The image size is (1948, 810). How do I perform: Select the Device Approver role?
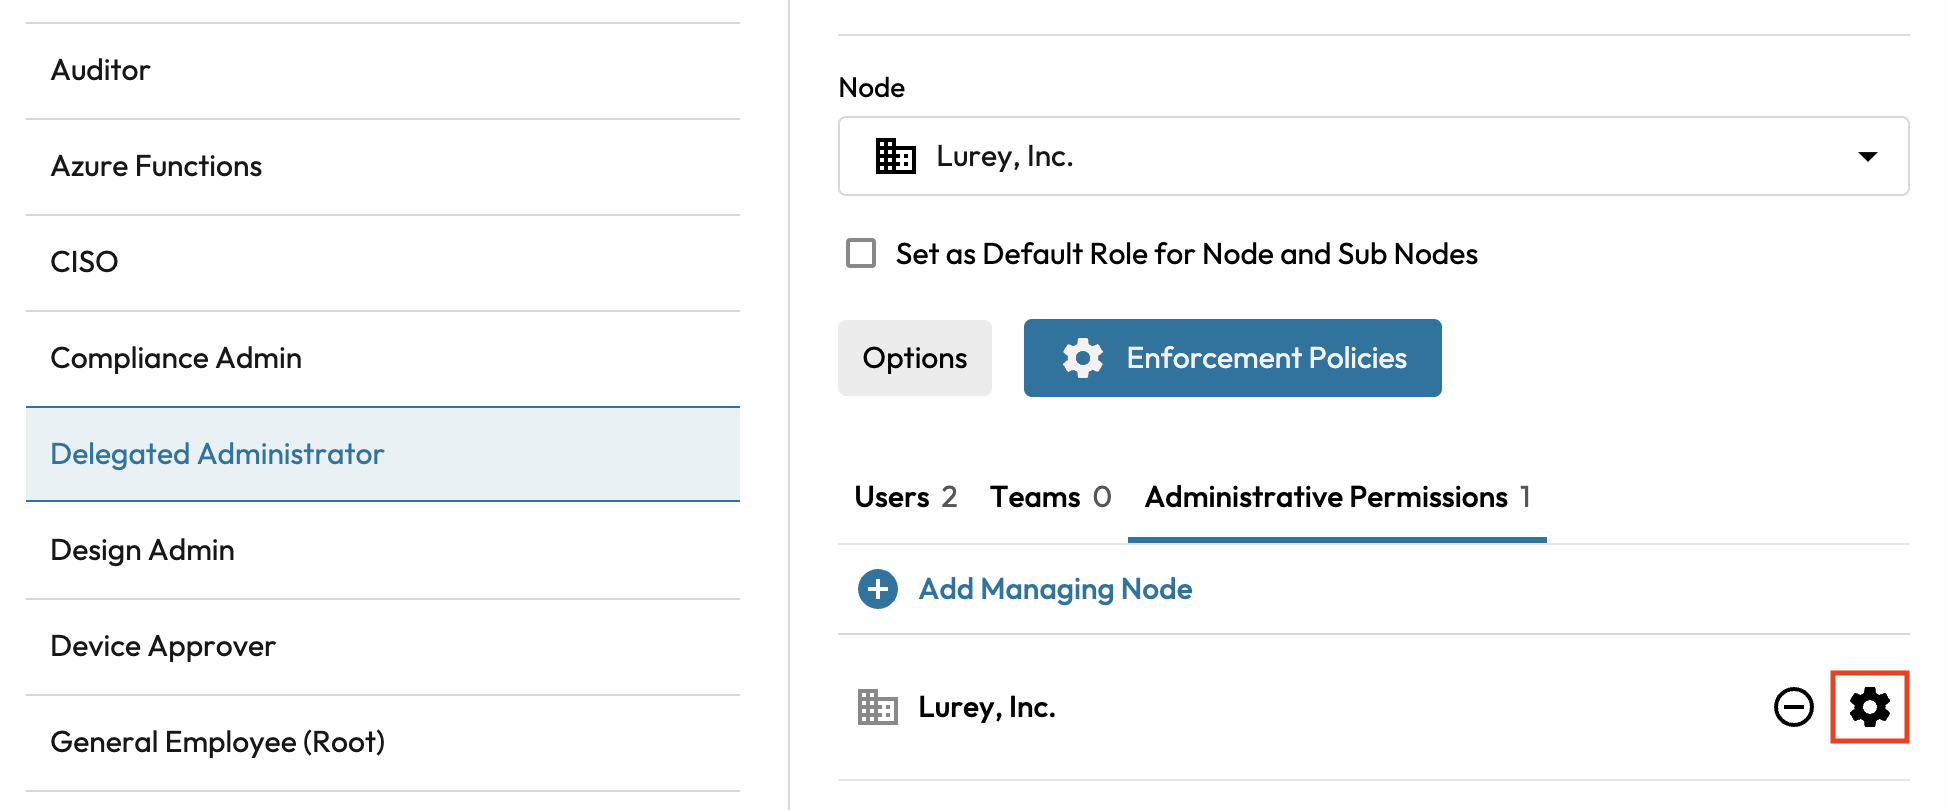(x=163, y=646)
